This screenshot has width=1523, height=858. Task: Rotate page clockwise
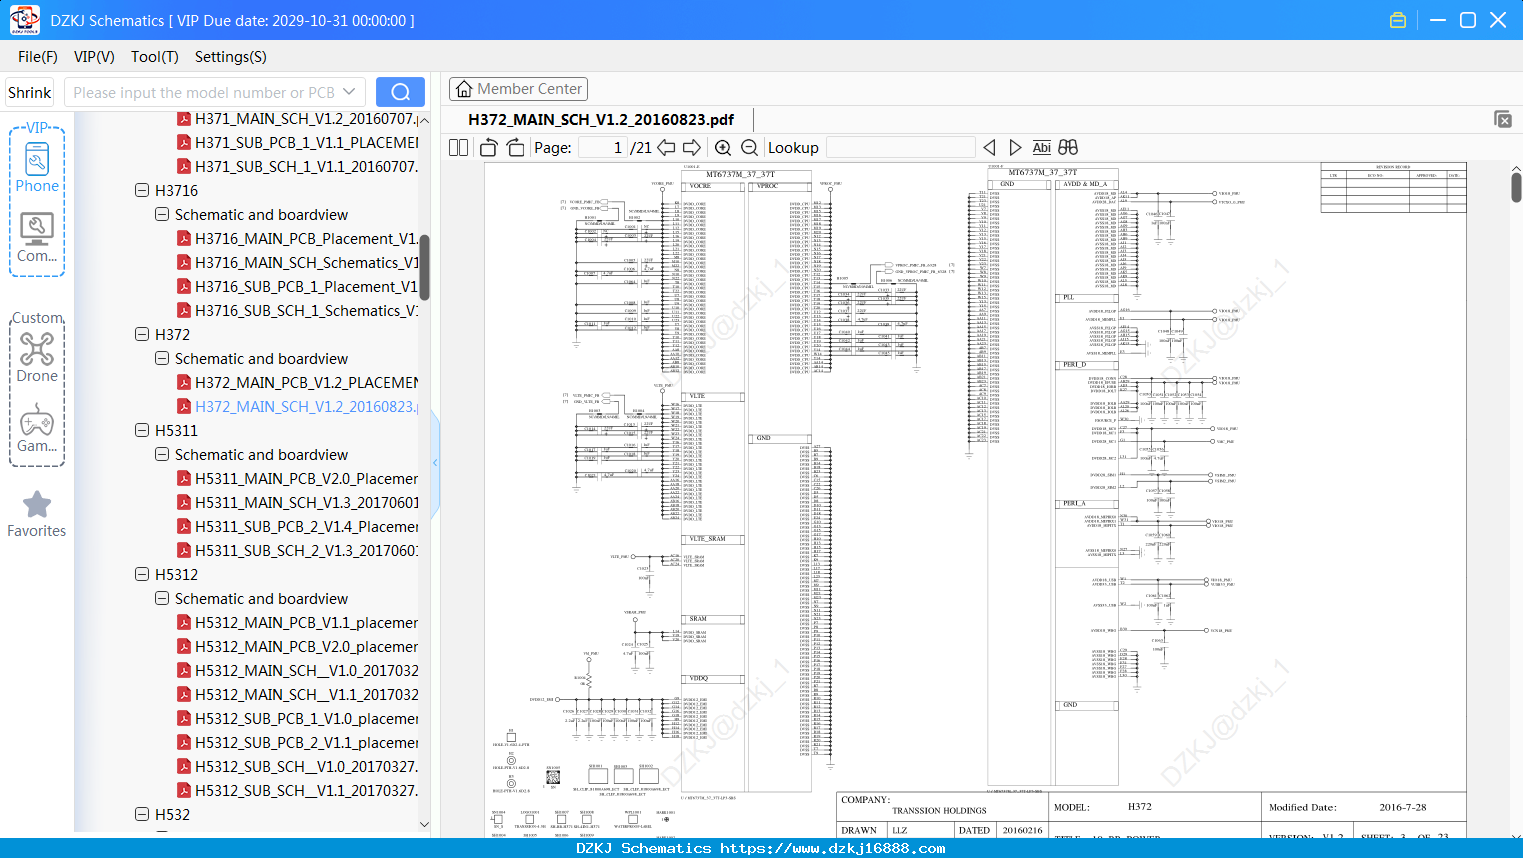pos(515,147)
